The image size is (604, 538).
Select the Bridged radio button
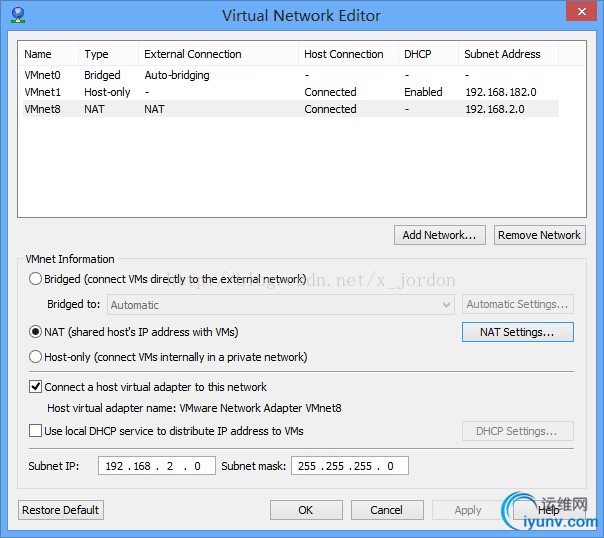[x=35, y=279]
